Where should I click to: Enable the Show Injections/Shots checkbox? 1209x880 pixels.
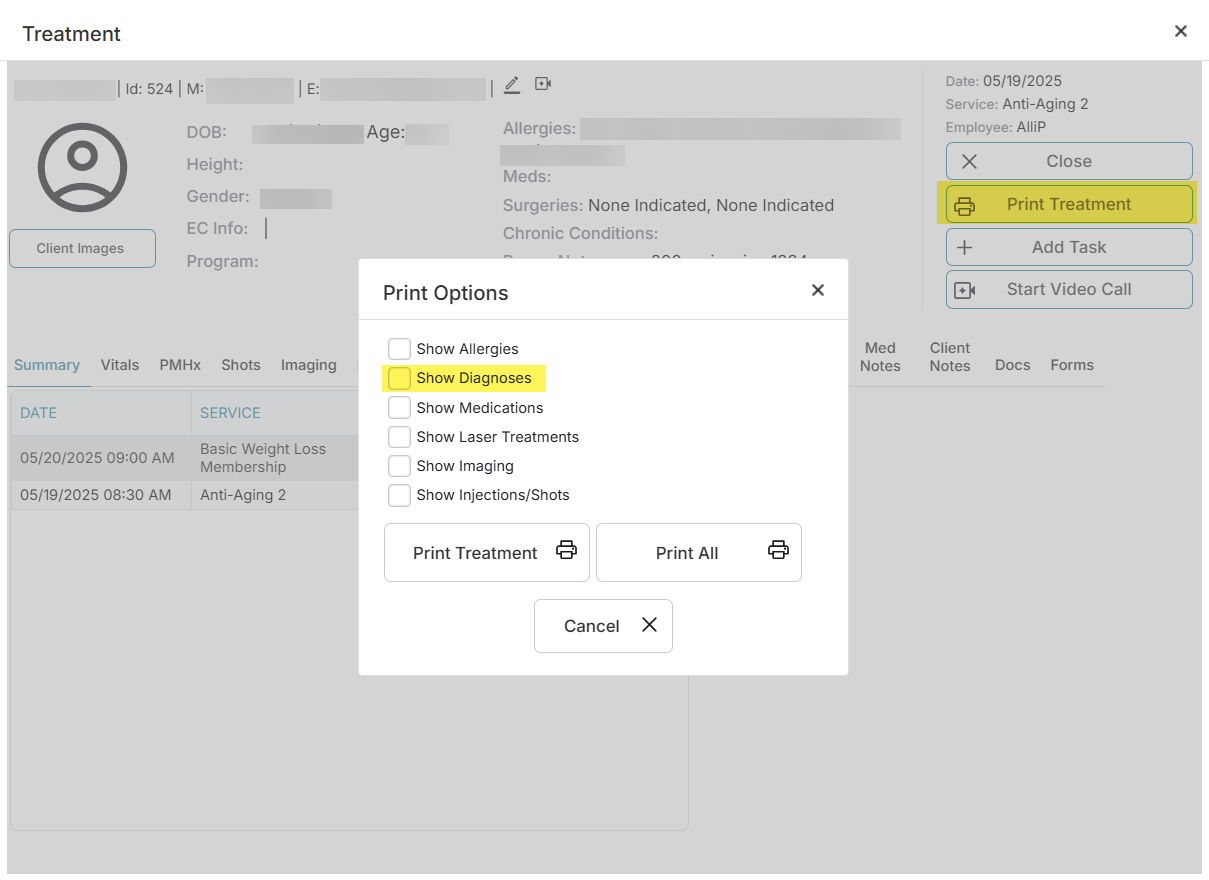399,494
